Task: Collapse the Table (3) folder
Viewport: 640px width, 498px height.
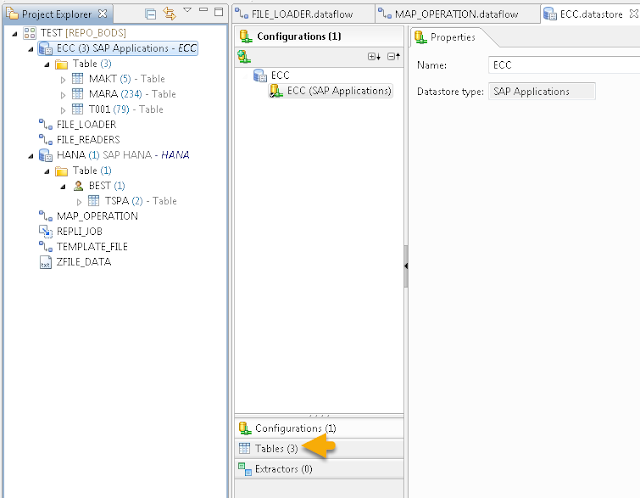Action: click(x=47, y=64)
